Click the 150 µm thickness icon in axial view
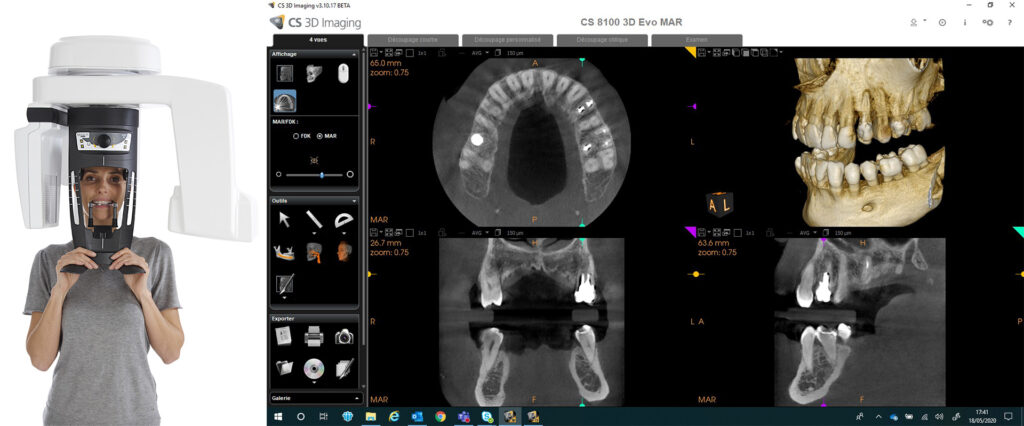The width and height of the screenshot is (1024, 426). [x=498, y=52]
